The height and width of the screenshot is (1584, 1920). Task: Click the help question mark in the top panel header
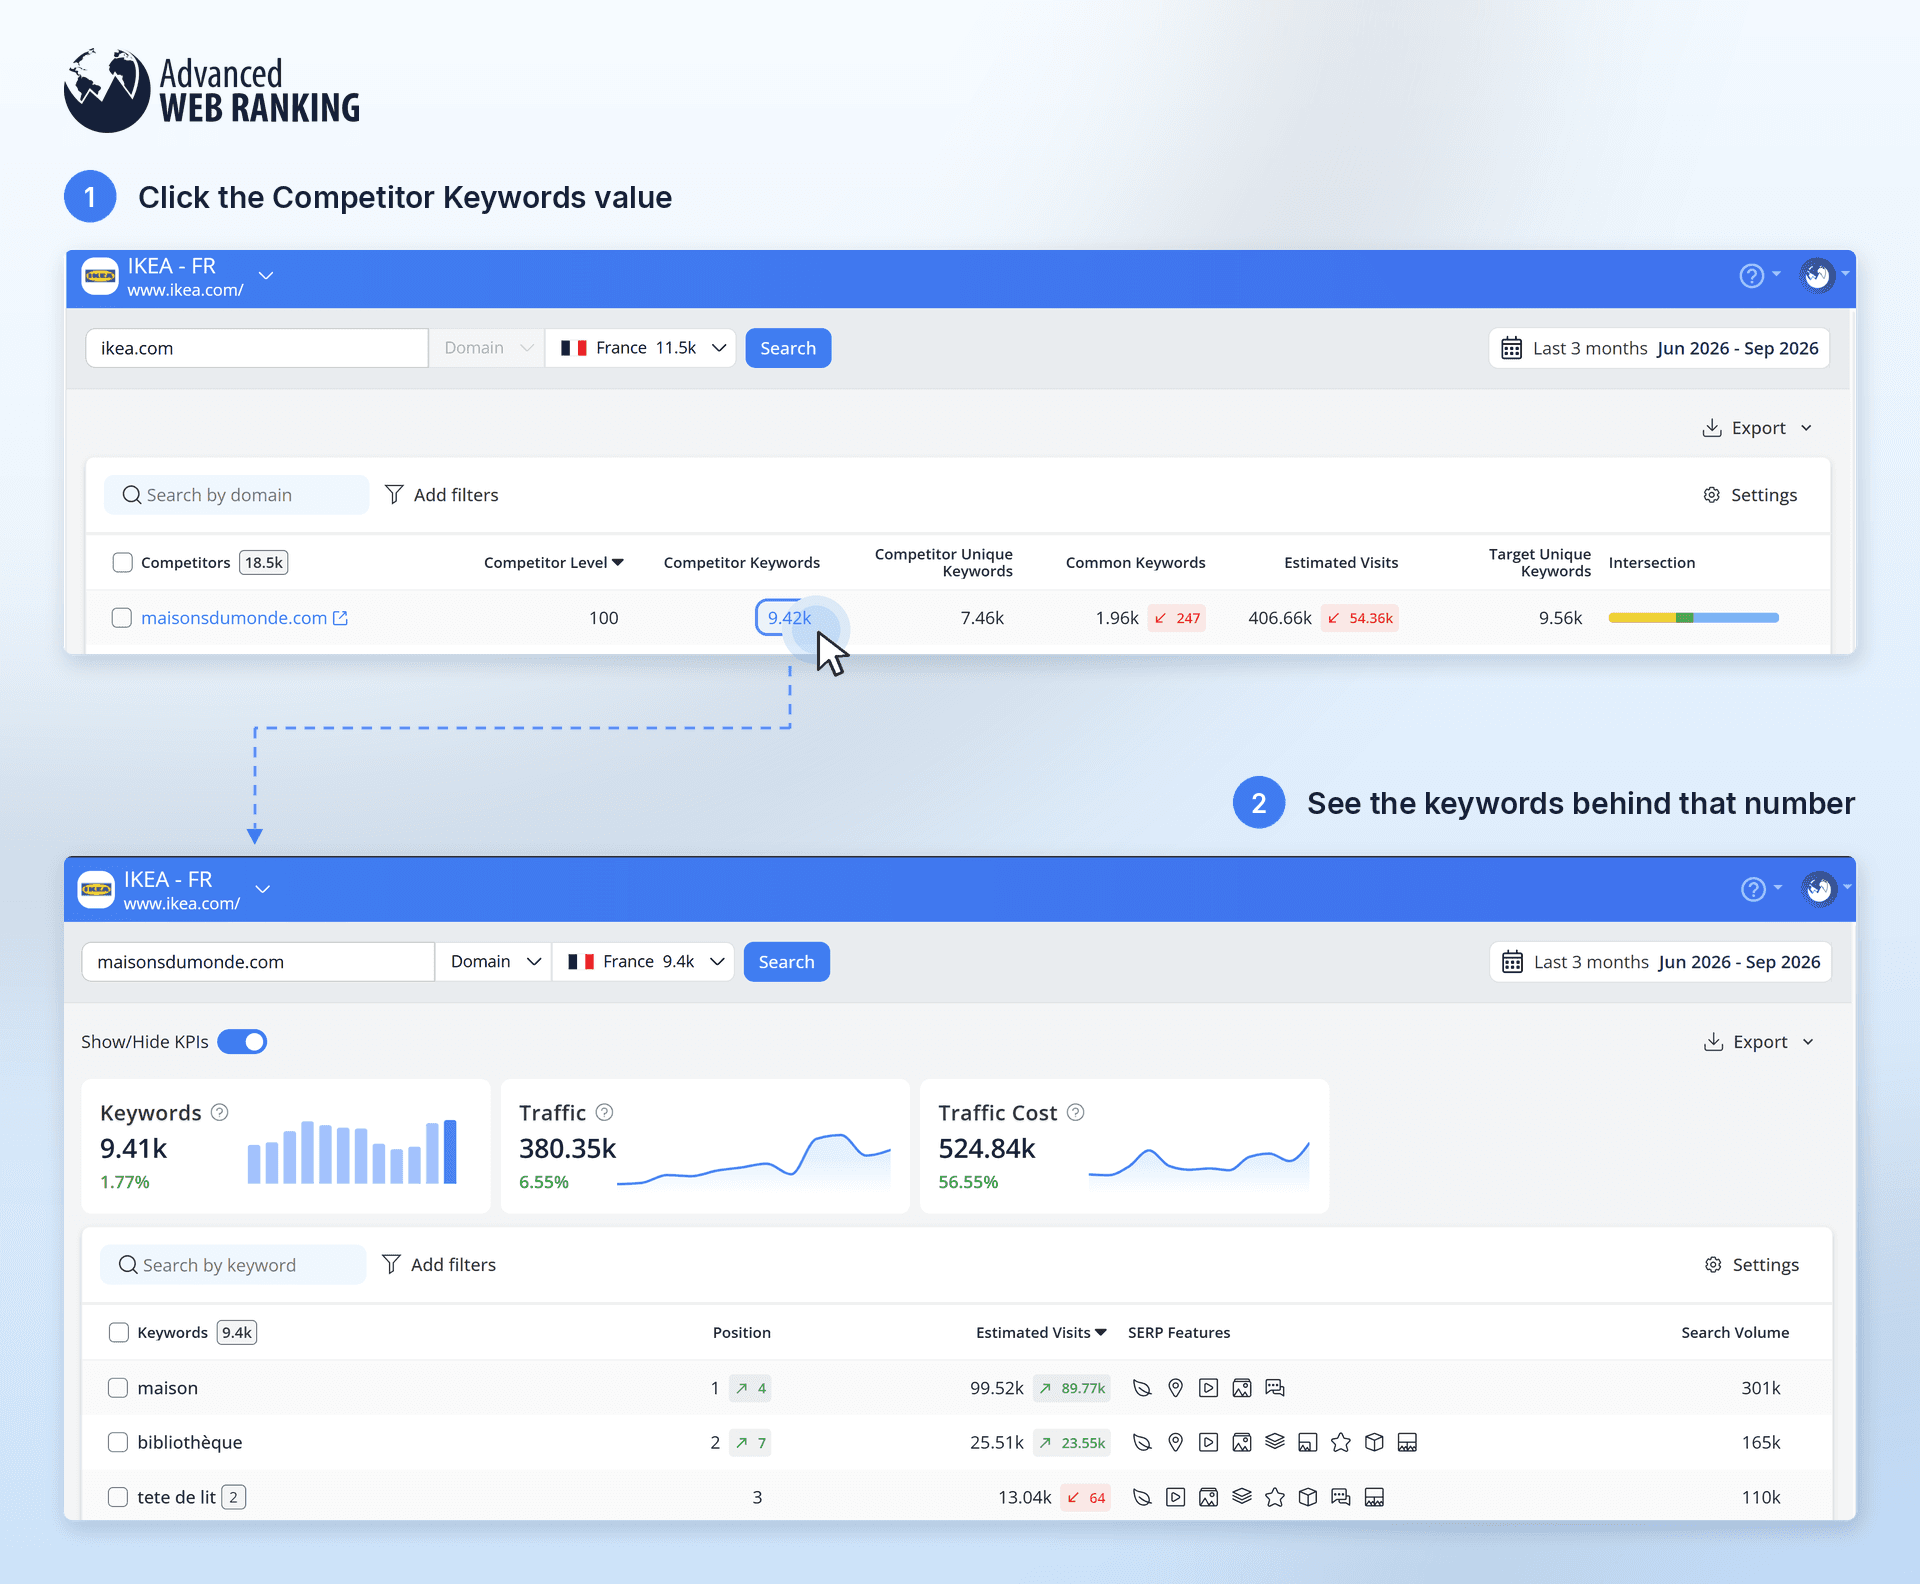click(1751, 276)
